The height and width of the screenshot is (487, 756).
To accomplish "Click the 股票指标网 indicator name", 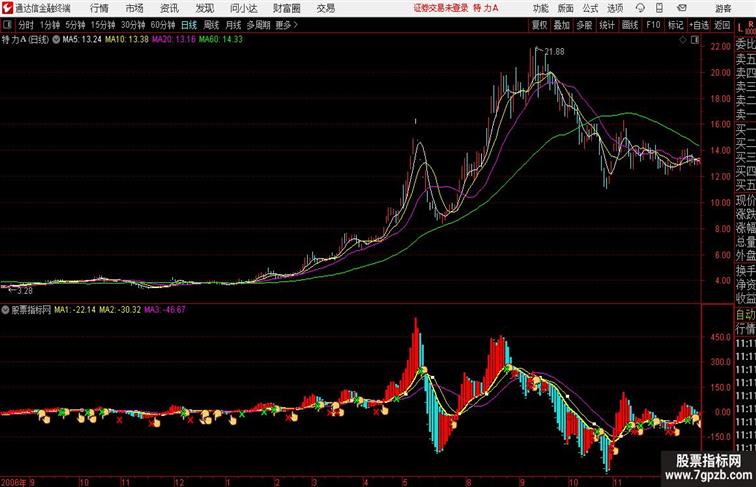I will [x=31, y=310].
